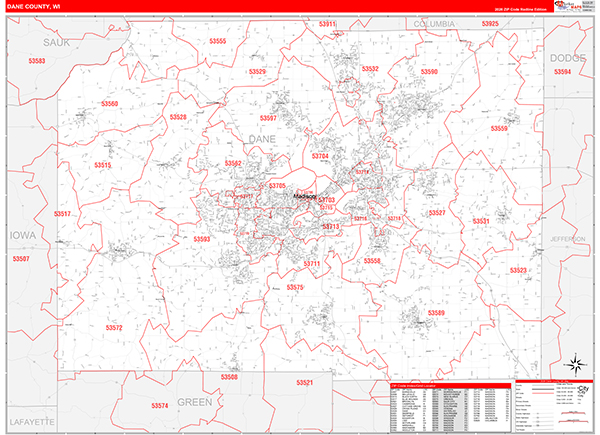Select ZIP code 53925 label
The height and width of the screenshot is (435, 600).
490,24
